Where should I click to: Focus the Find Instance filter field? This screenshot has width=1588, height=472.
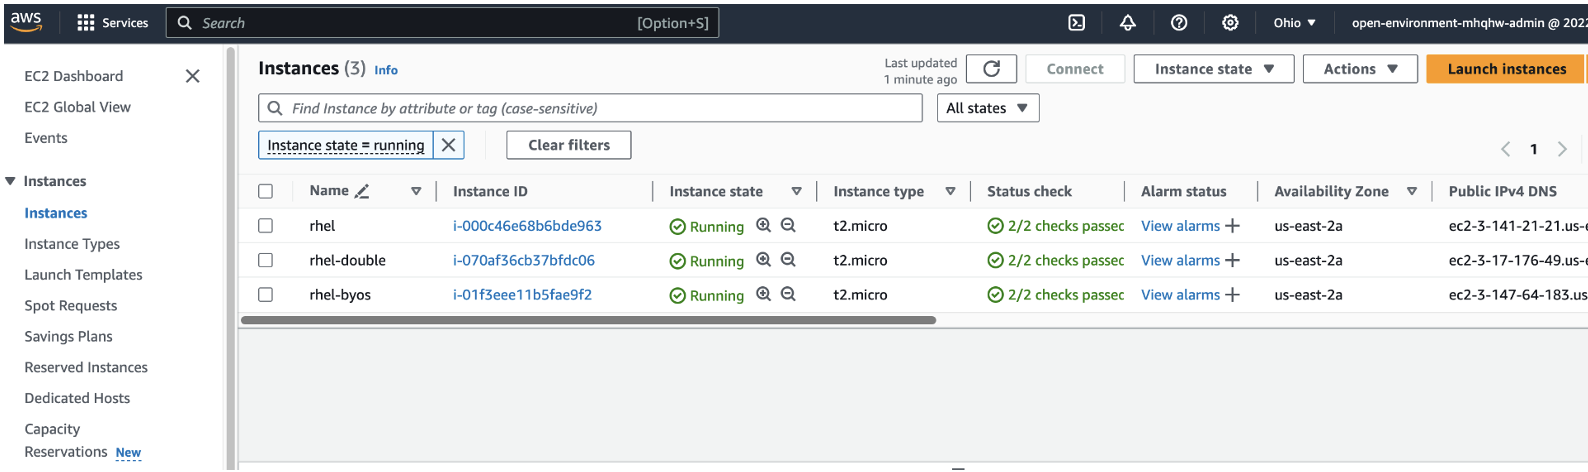tap(590, 108)
